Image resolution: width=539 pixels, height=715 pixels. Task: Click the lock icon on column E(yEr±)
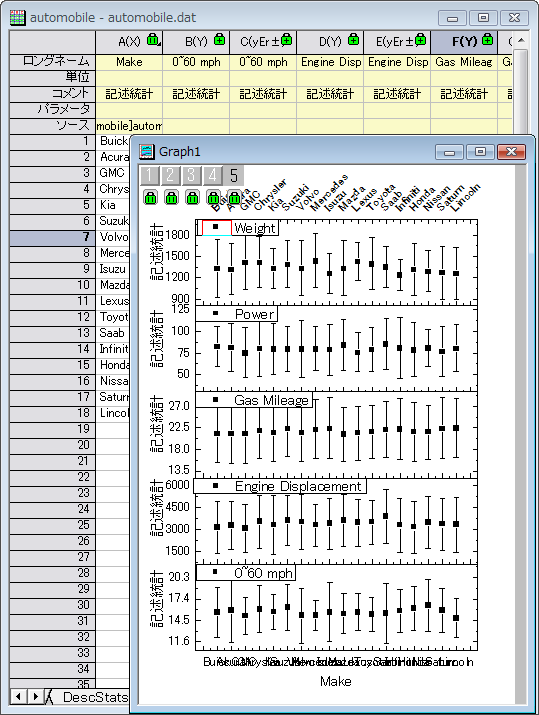pos(420,40)
